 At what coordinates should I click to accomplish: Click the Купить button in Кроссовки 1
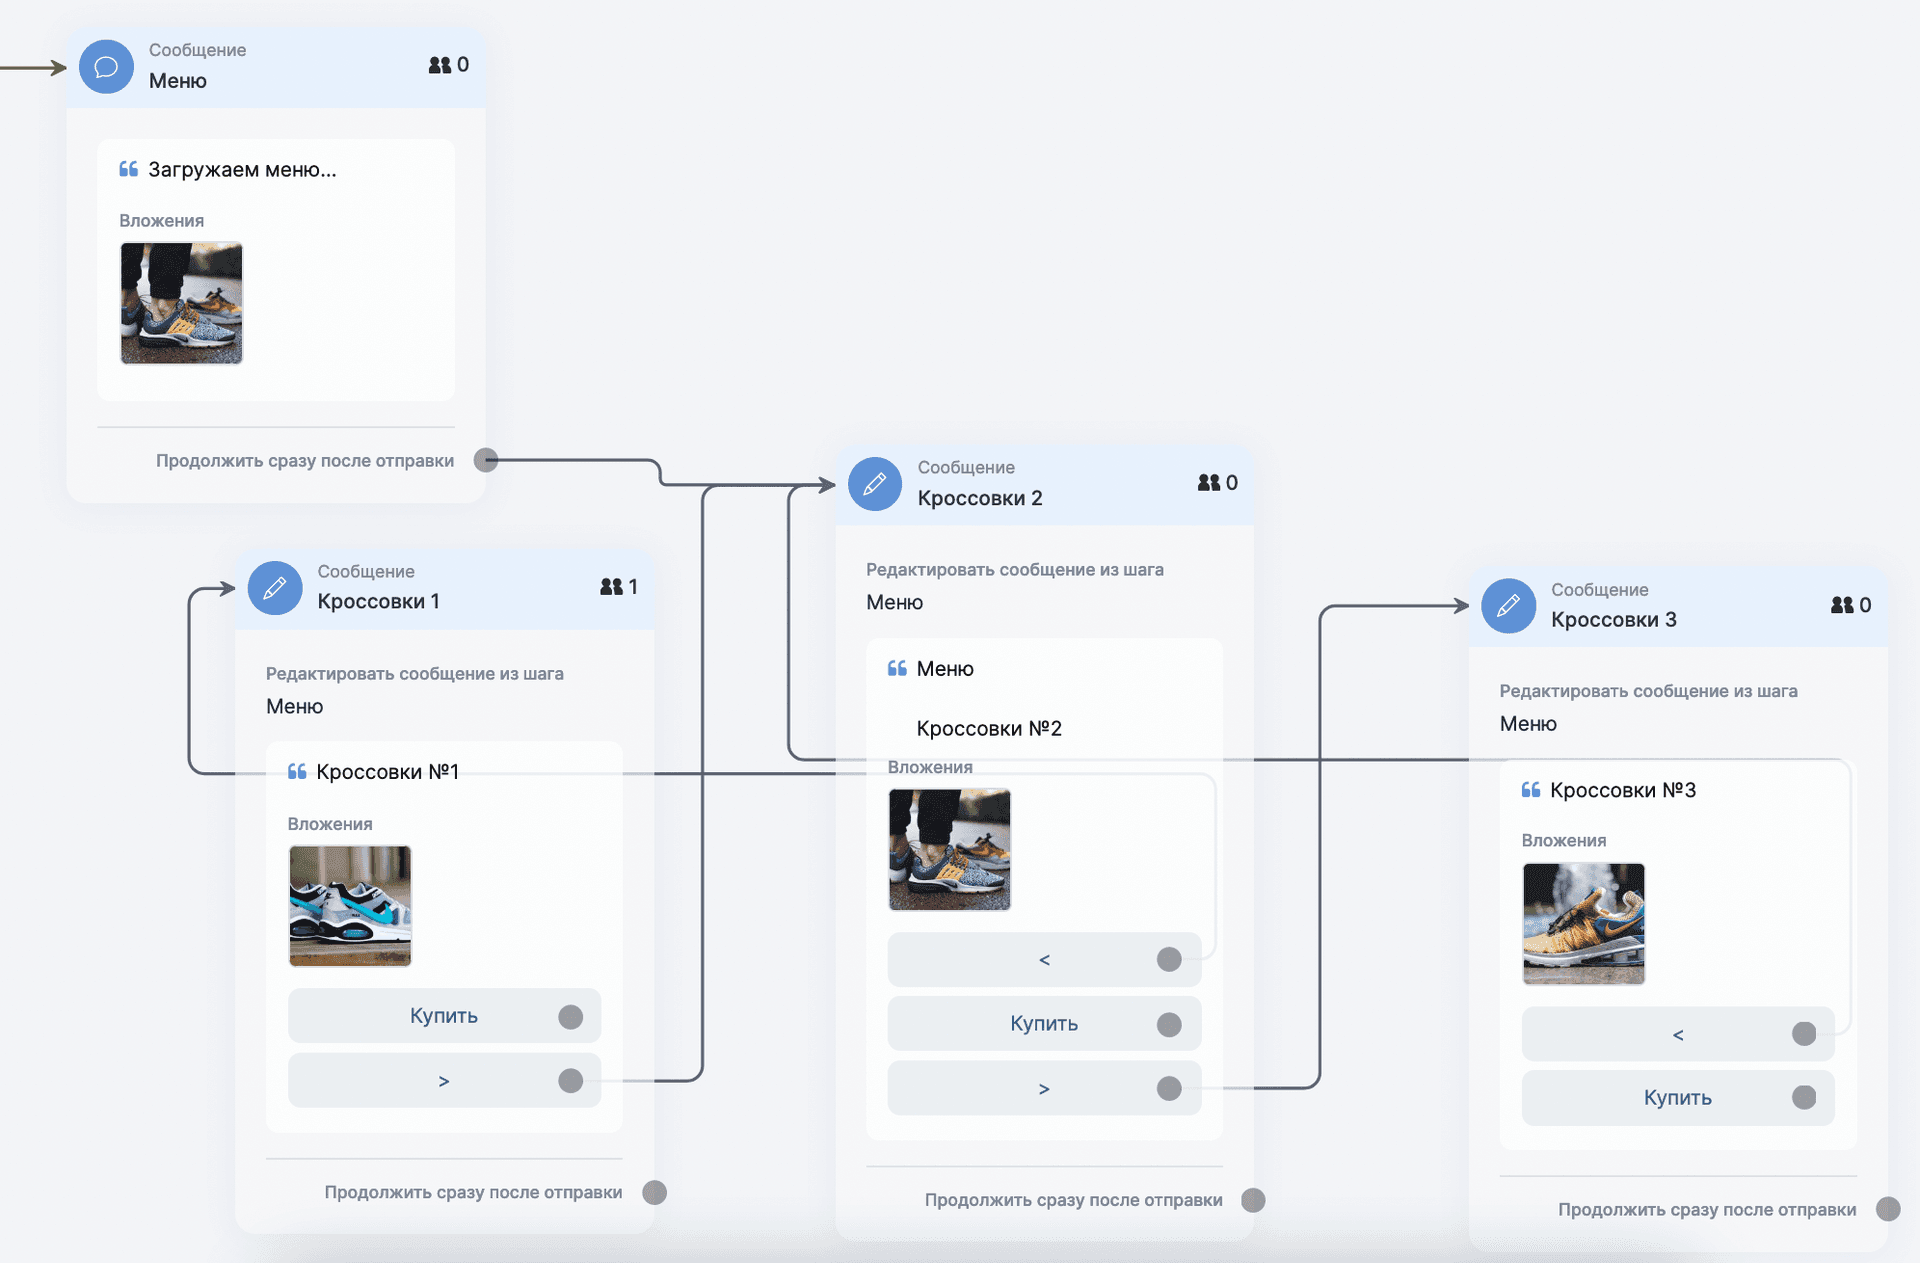[444, 1016]
